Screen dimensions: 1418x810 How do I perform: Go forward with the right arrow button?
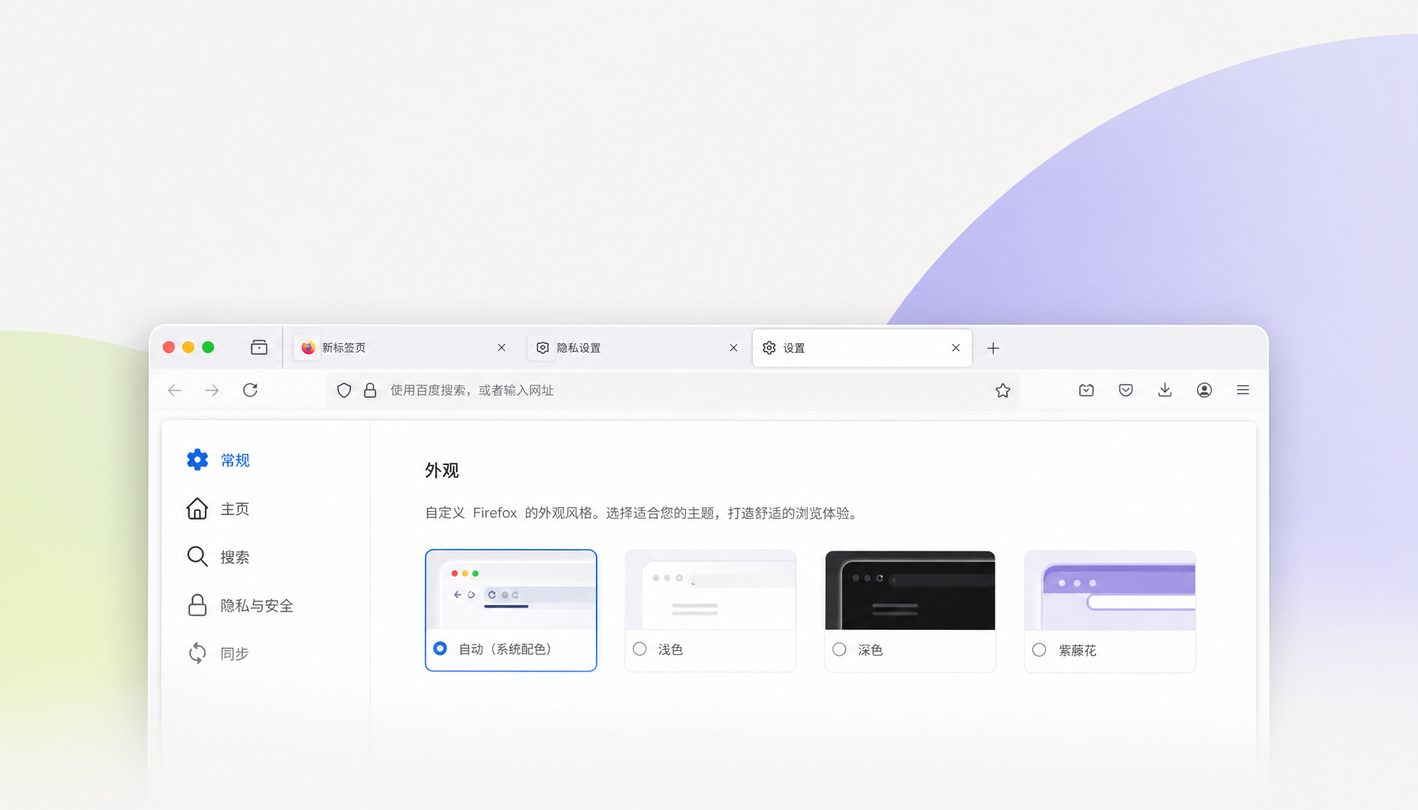[212, 390]
